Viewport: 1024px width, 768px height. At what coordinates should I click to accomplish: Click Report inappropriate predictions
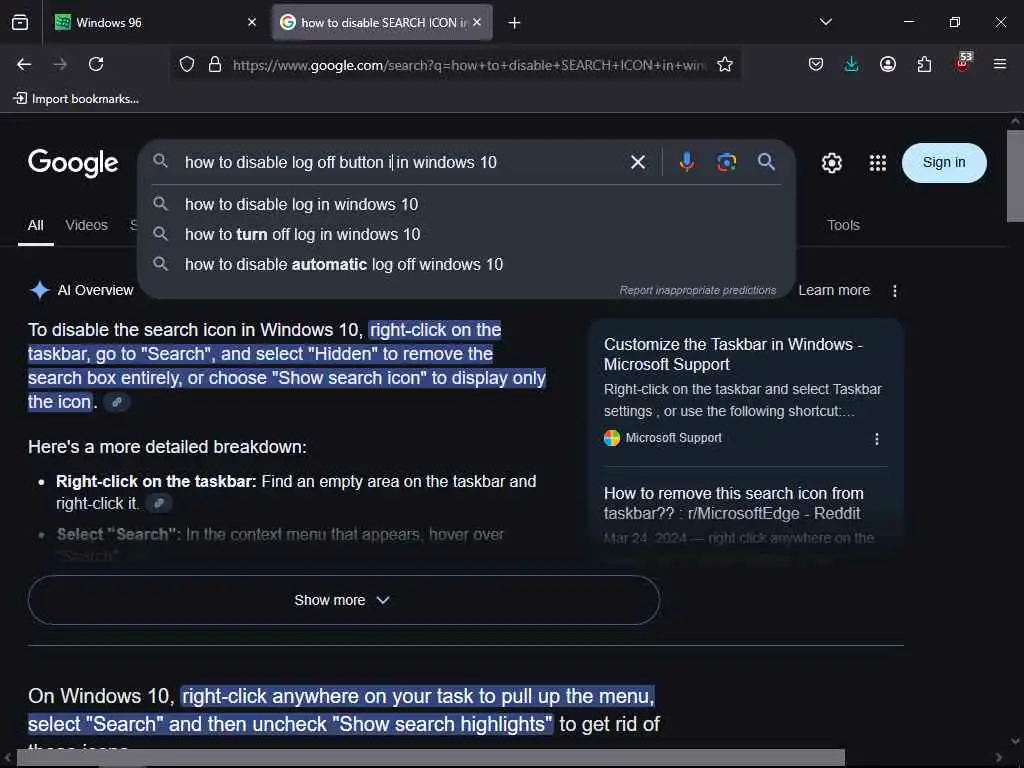pos(697,290)
